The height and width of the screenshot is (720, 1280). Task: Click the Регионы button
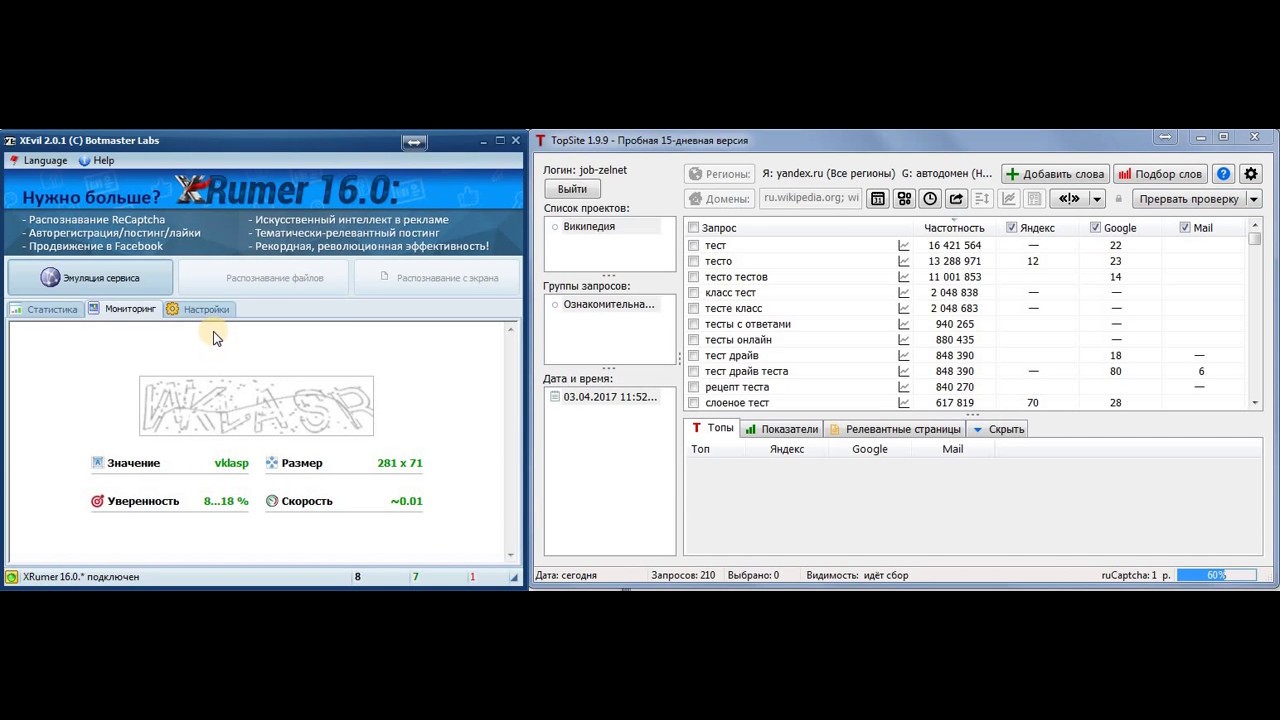(719, 174)
